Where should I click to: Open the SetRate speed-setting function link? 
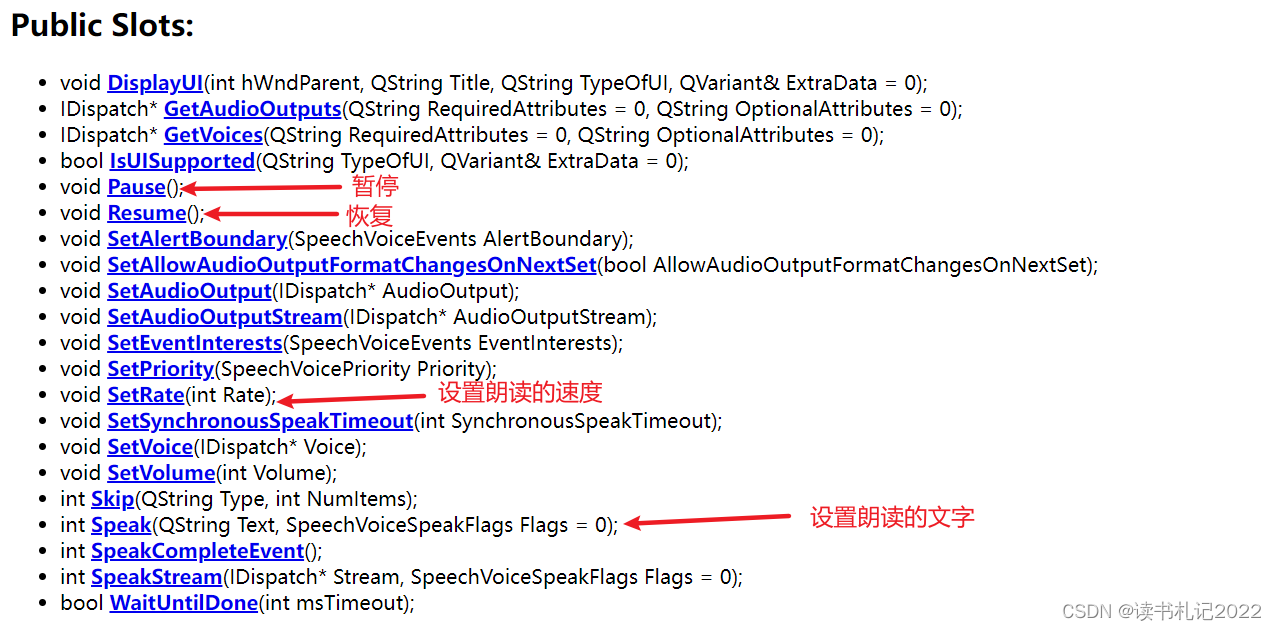point(146,394)
